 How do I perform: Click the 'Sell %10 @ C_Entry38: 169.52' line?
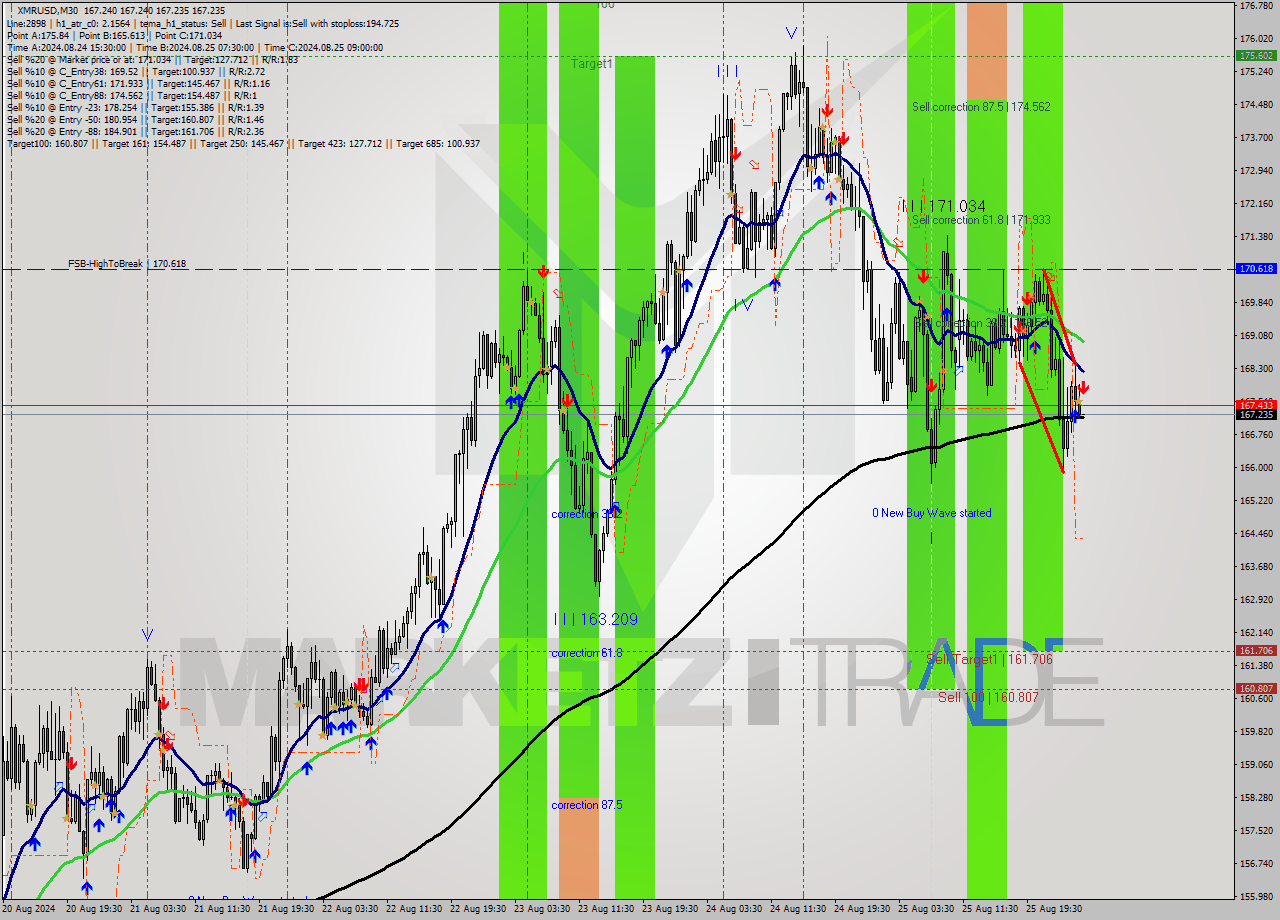point(136,71)
